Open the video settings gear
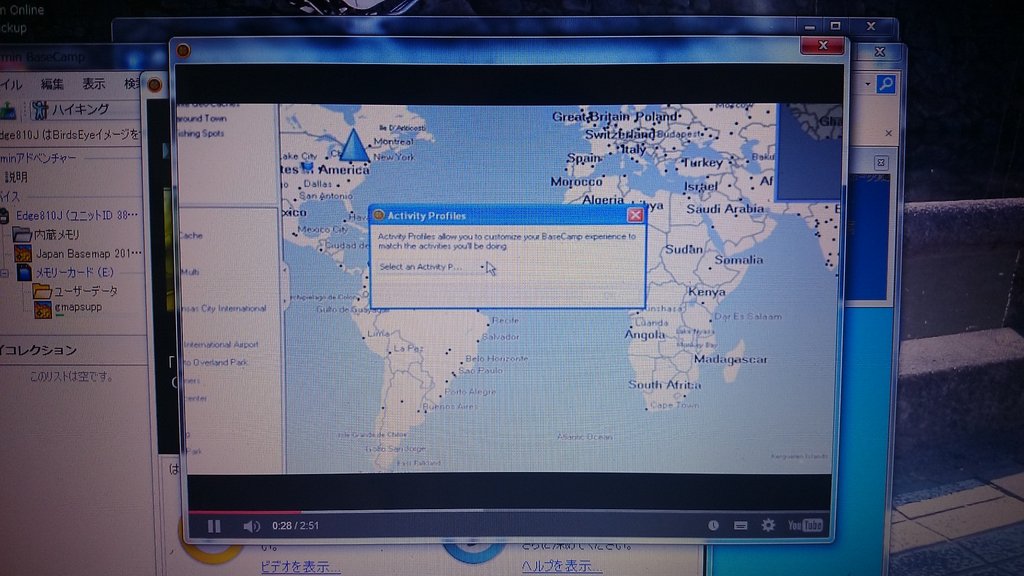This screenshot has height=576, width=1024. tap(768, 525)
